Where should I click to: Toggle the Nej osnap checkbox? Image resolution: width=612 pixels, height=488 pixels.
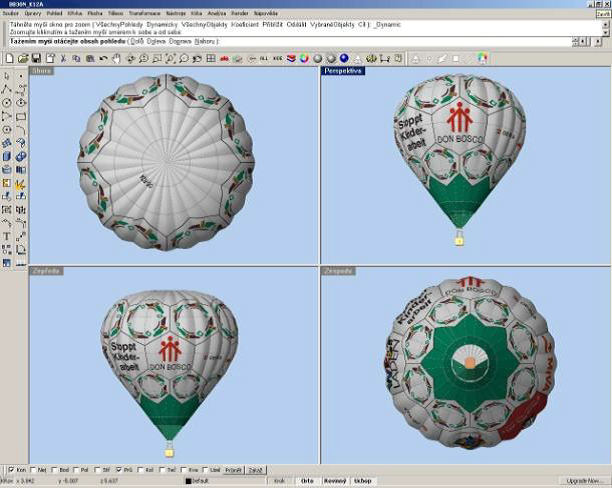point(33,470)
